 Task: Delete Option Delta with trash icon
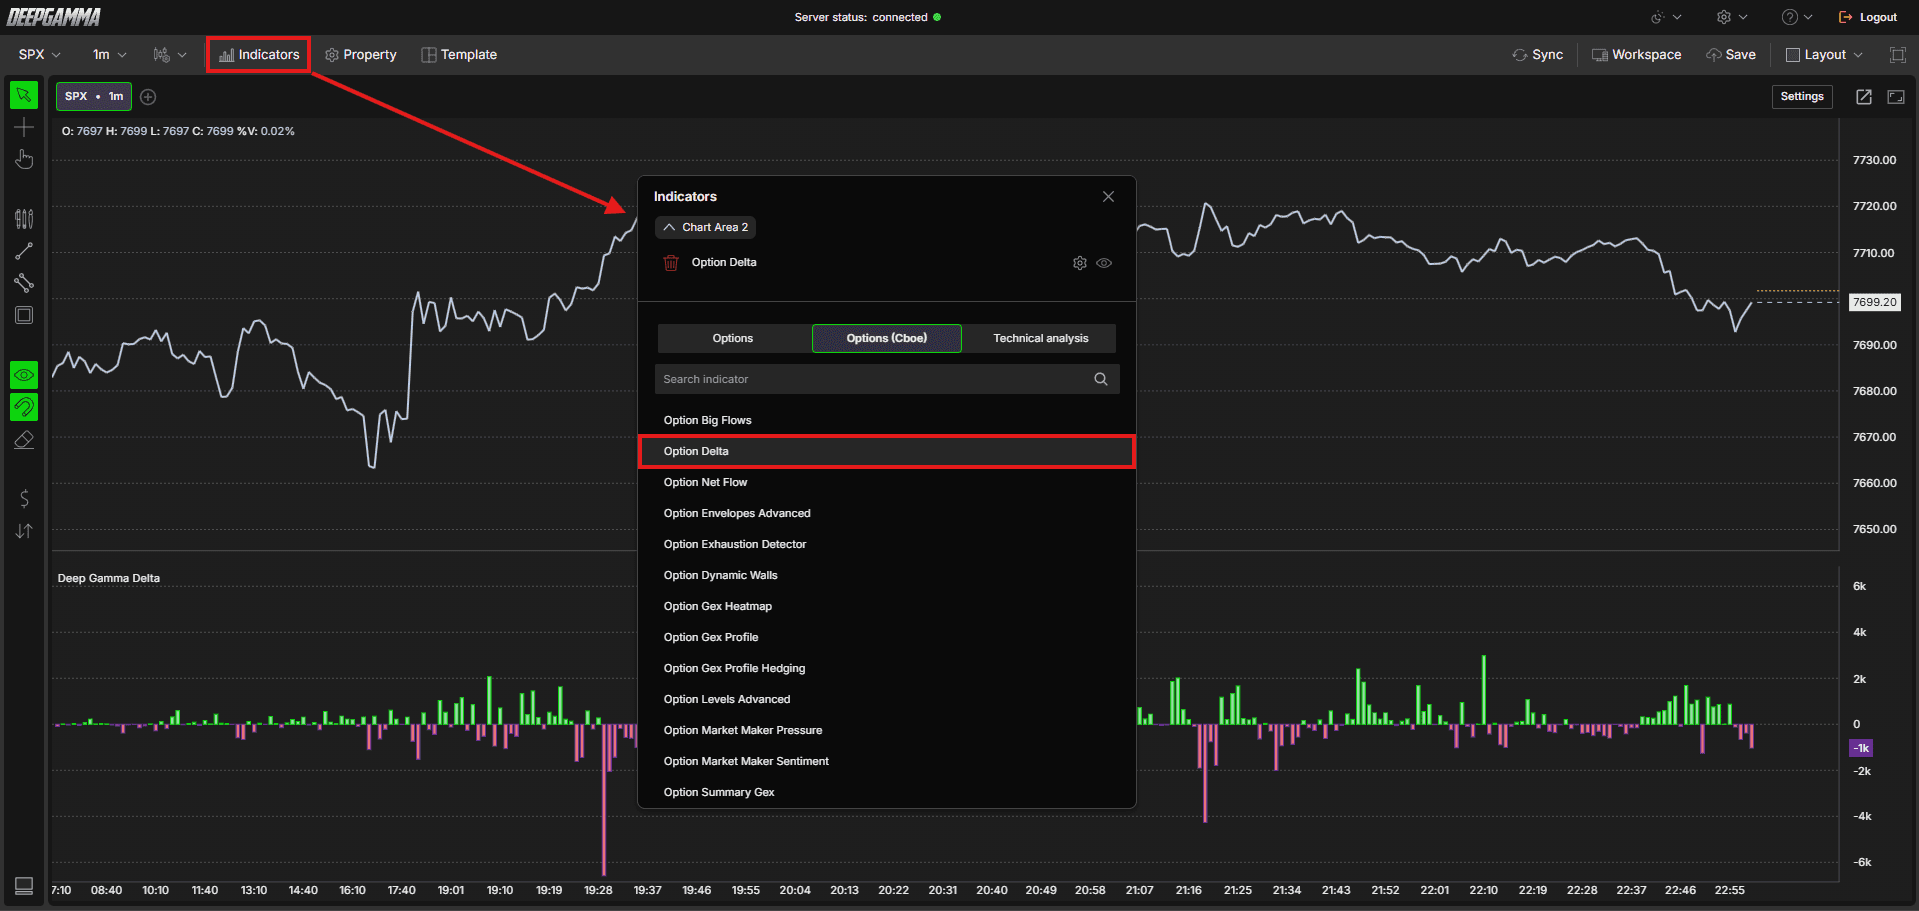pos(671,263)
